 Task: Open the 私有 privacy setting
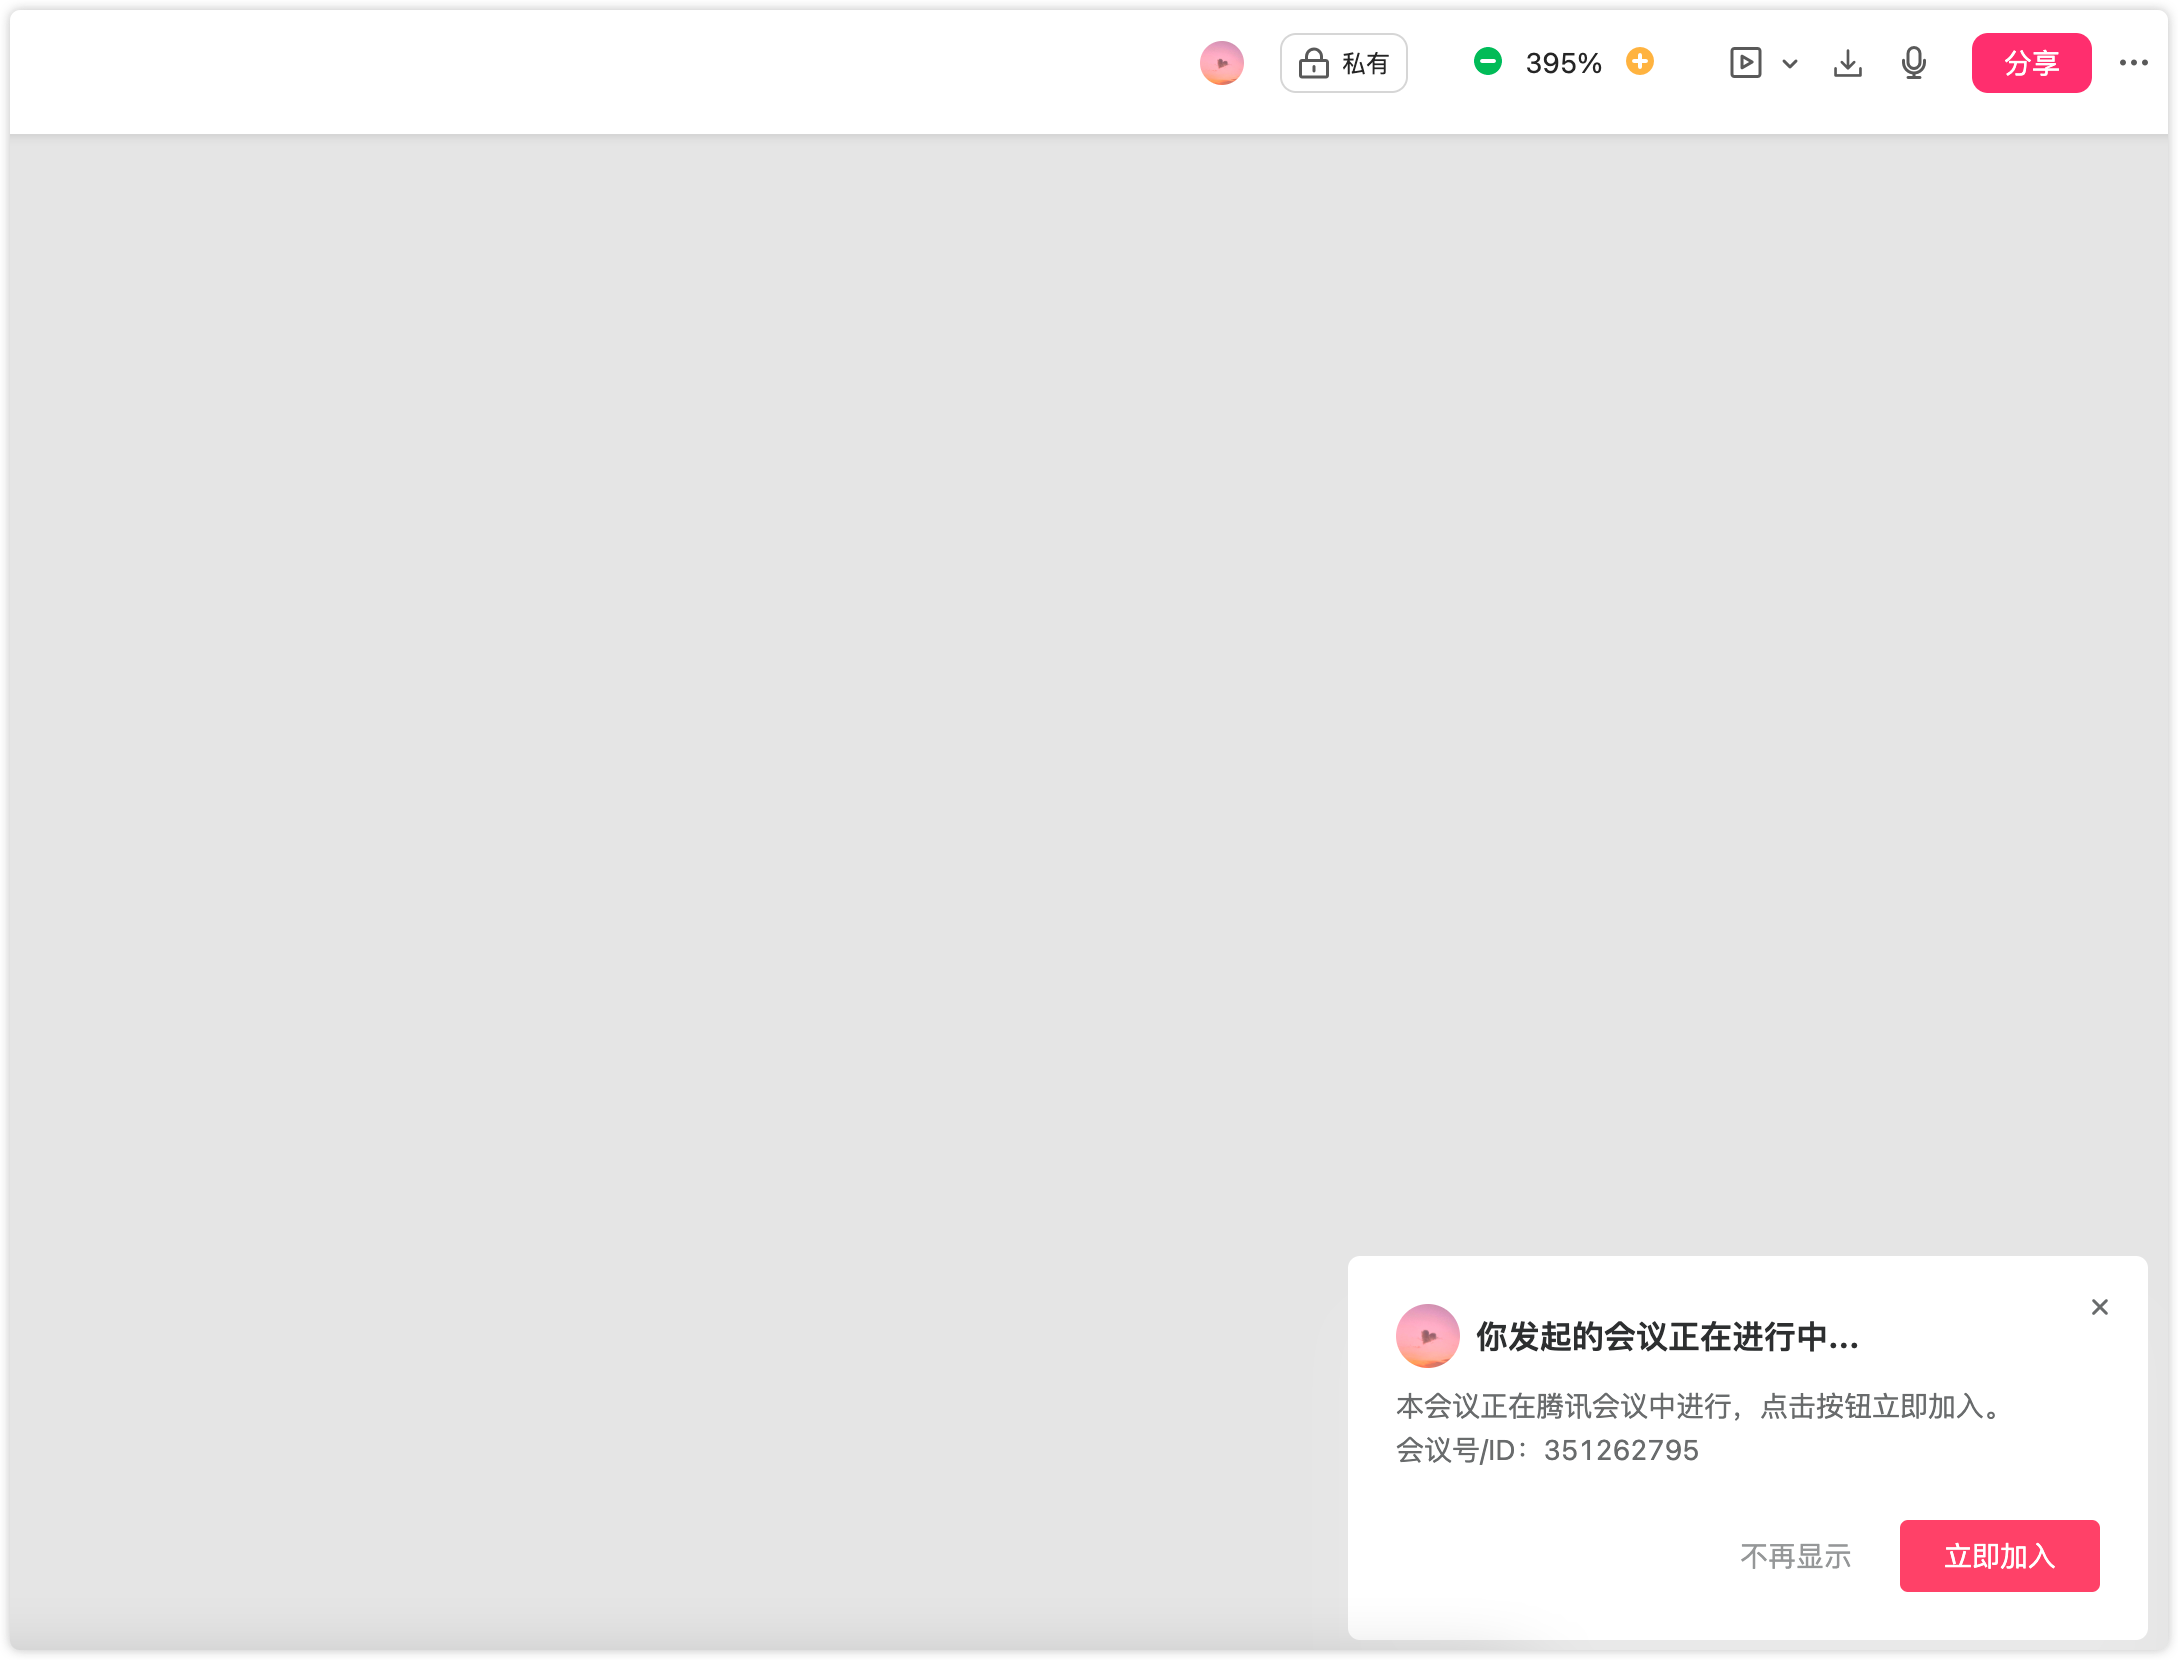click(x=1343, y=63)
